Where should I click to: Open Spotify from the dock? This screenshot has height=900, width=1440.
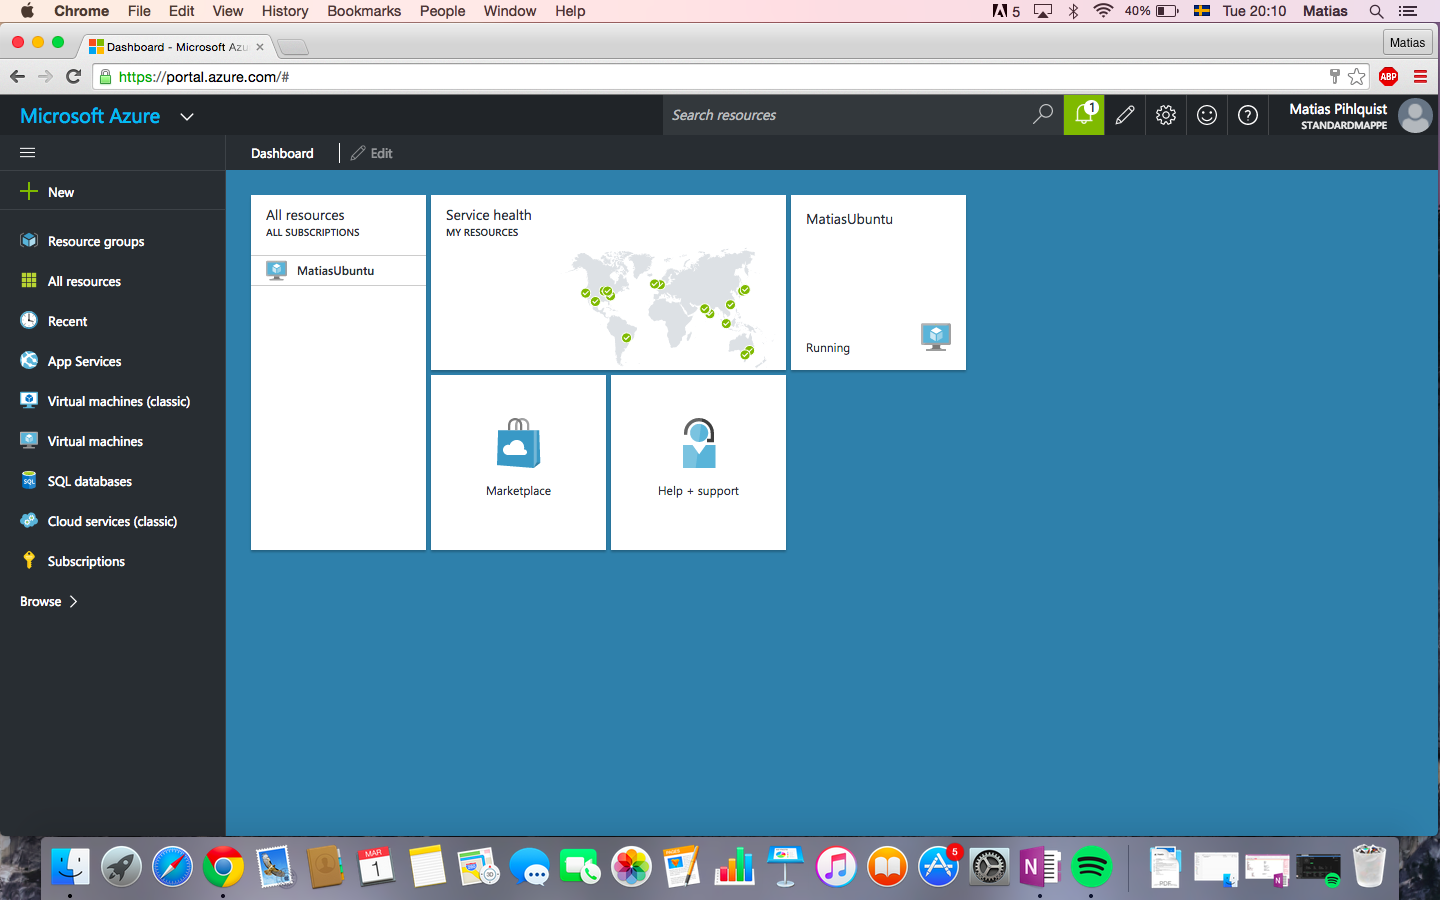[1091, 866]
